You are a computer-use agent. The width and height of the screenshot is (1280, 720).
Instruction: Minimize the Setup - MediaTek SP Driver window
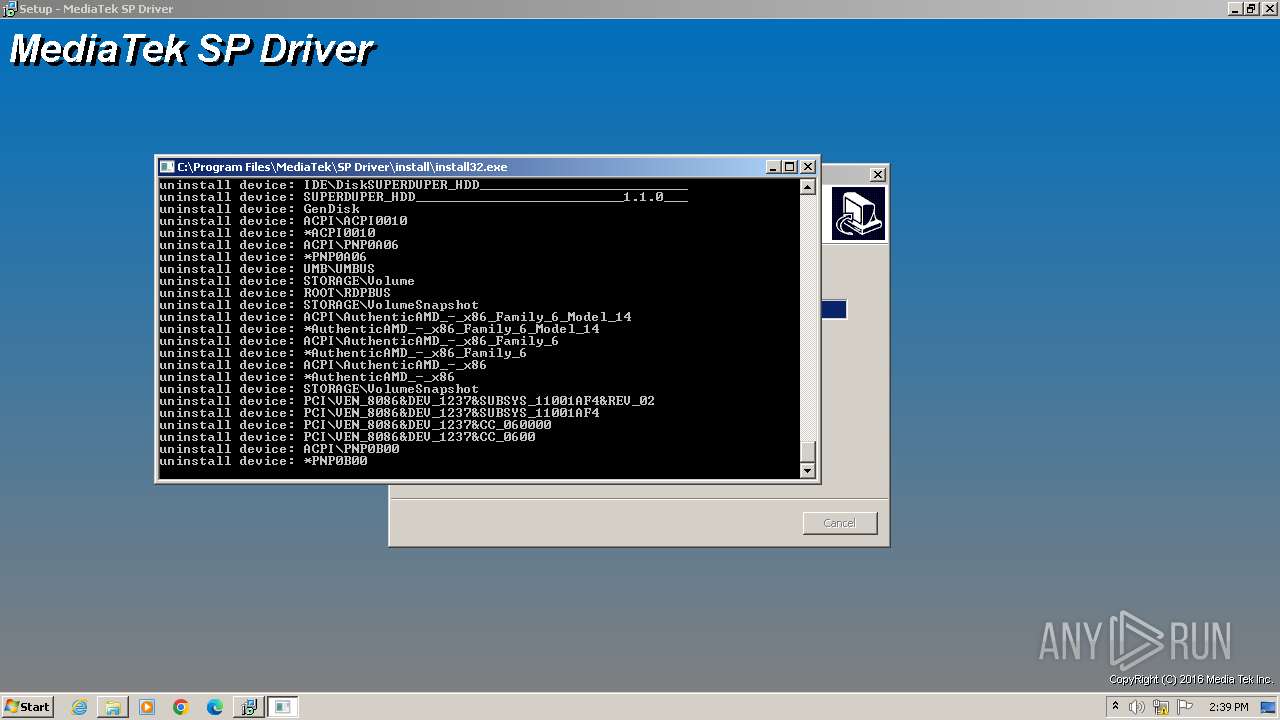click(1236, 8)
